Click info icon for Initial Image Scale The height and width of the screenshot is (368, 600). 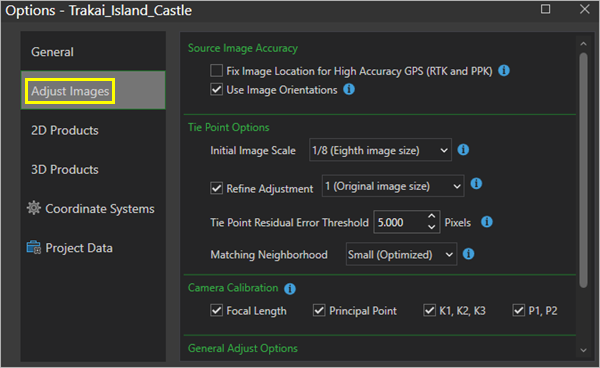[463, 150]
